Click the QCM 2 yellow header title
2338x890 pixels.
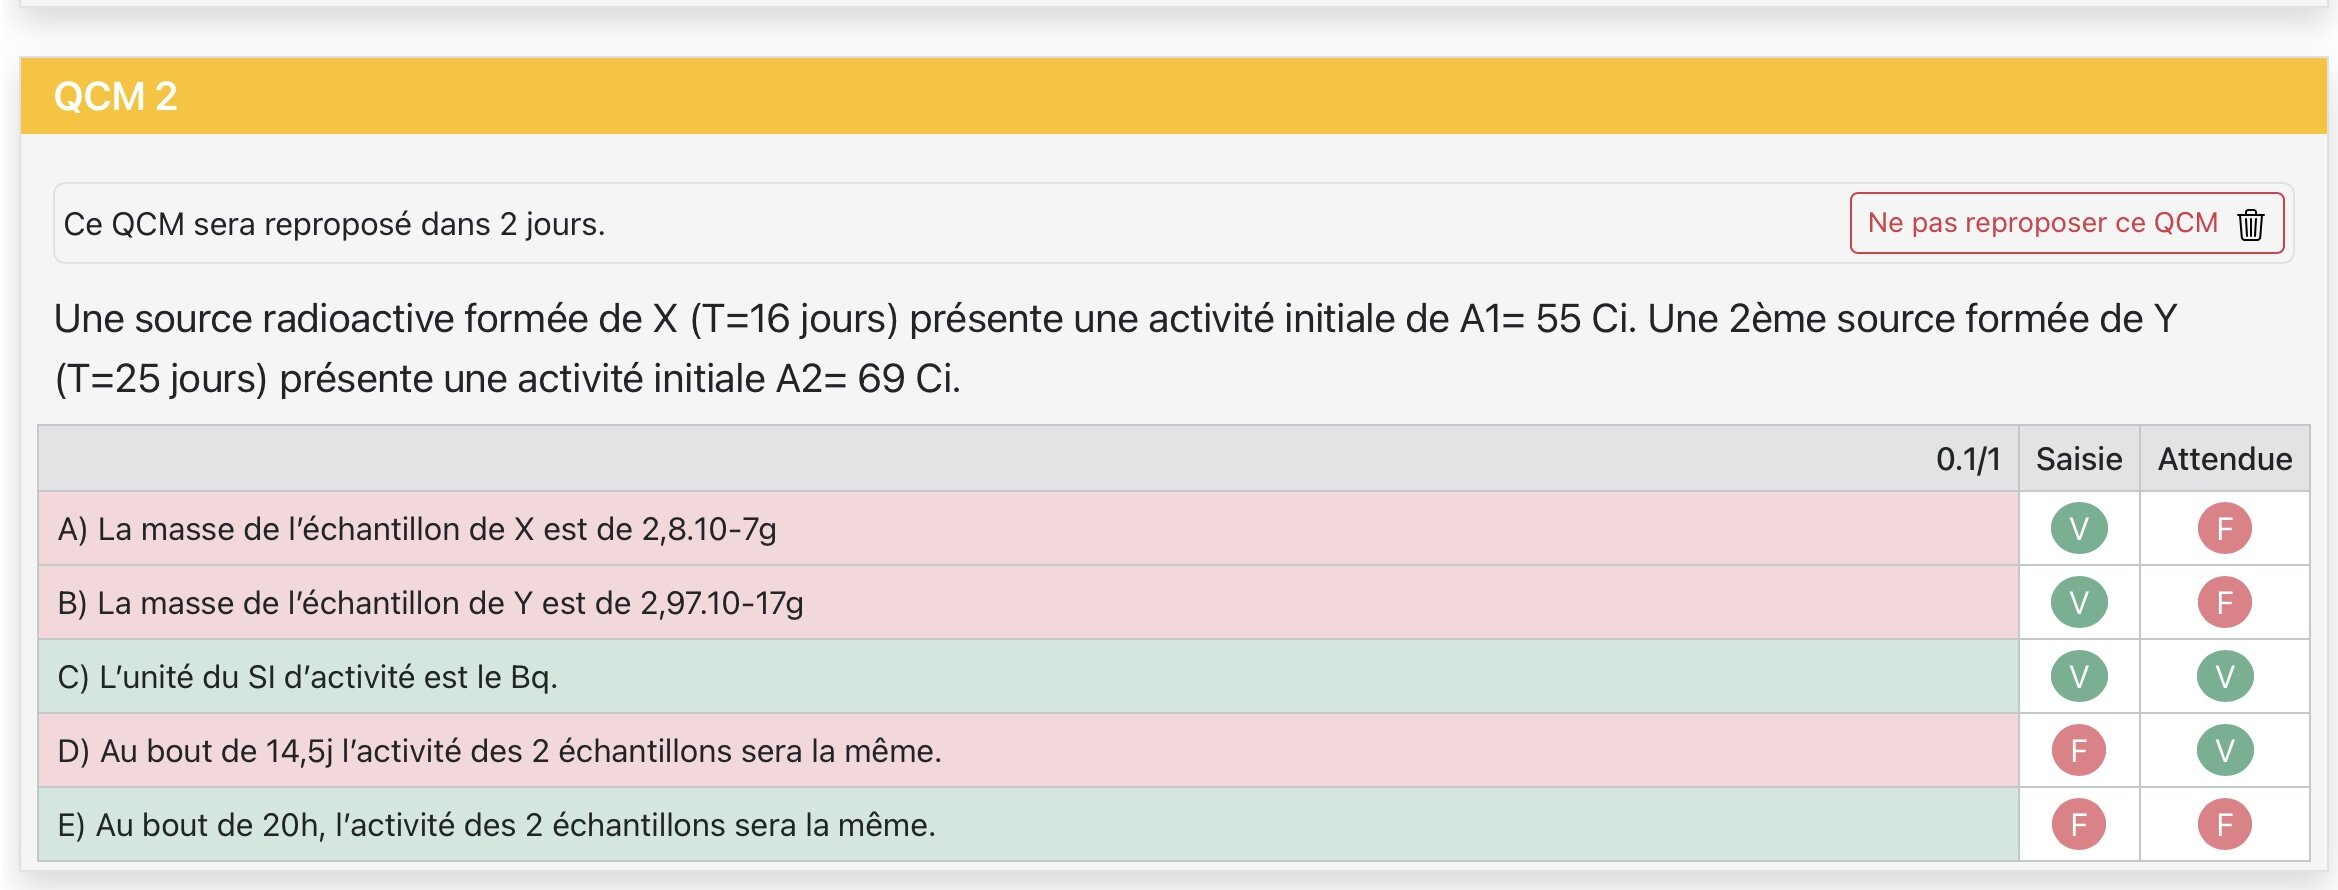coord(116,97)
